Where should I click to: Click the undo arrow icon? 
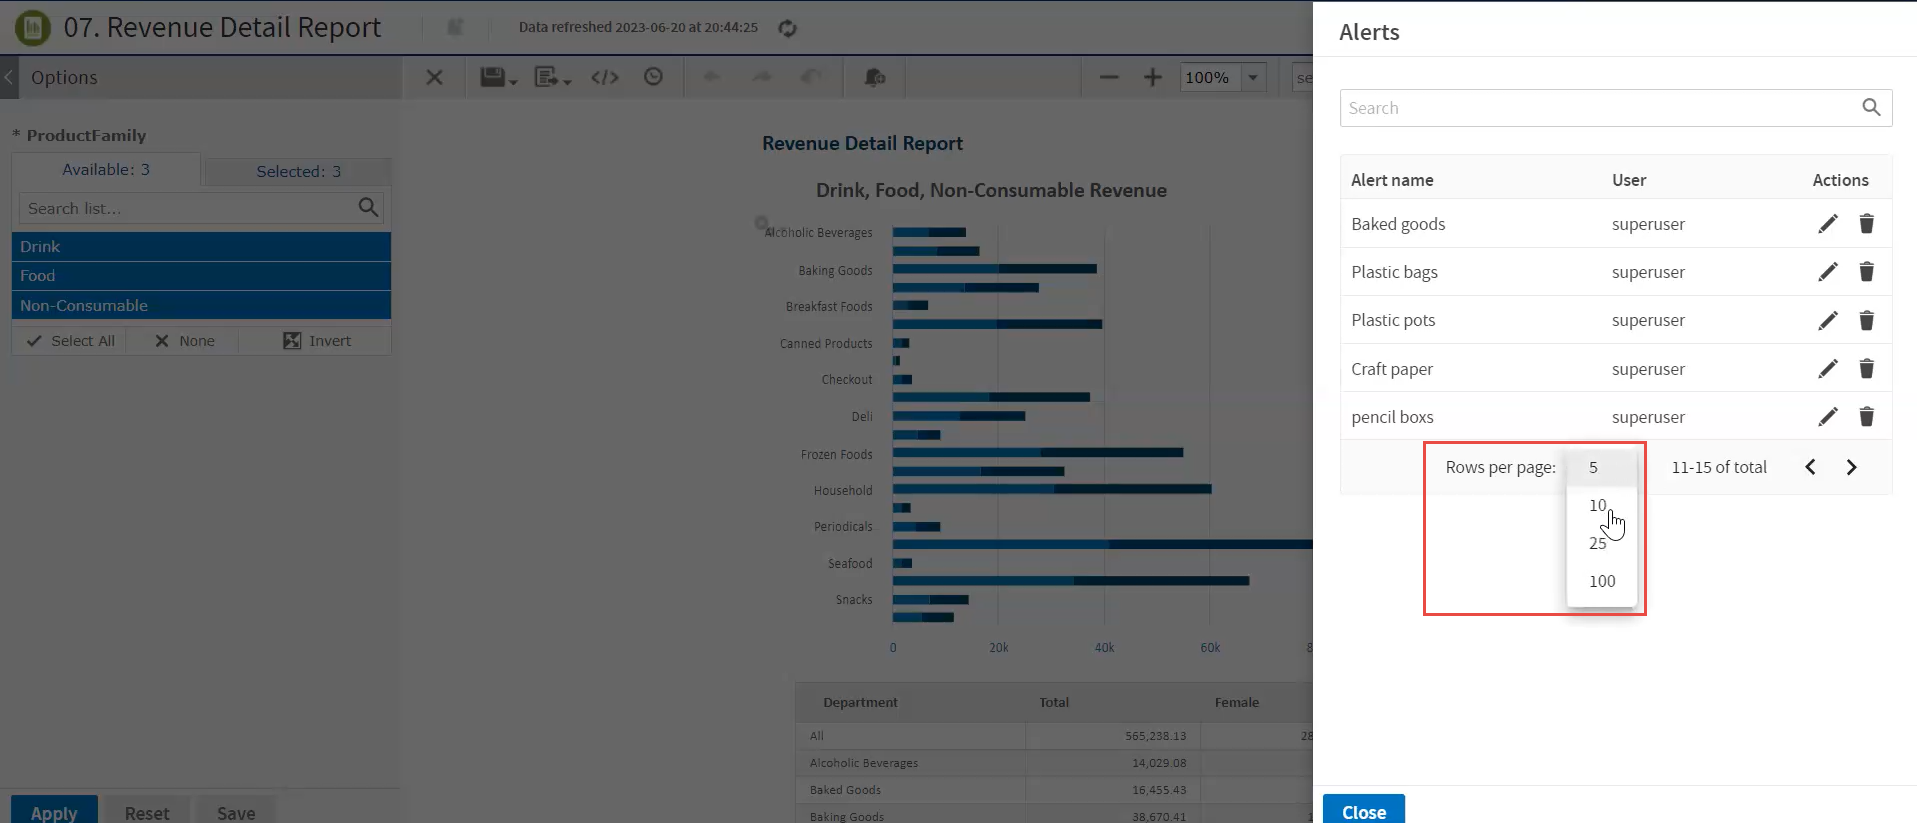coord(712,77)
